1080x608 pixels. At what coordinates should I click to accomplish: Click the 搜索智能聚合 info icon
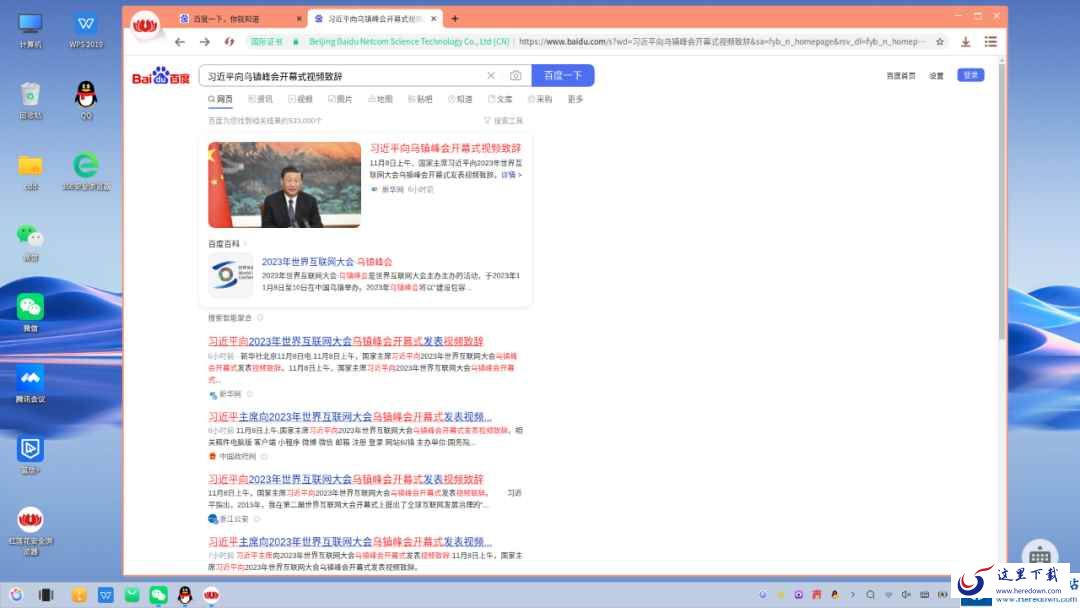tap(260, 318)
